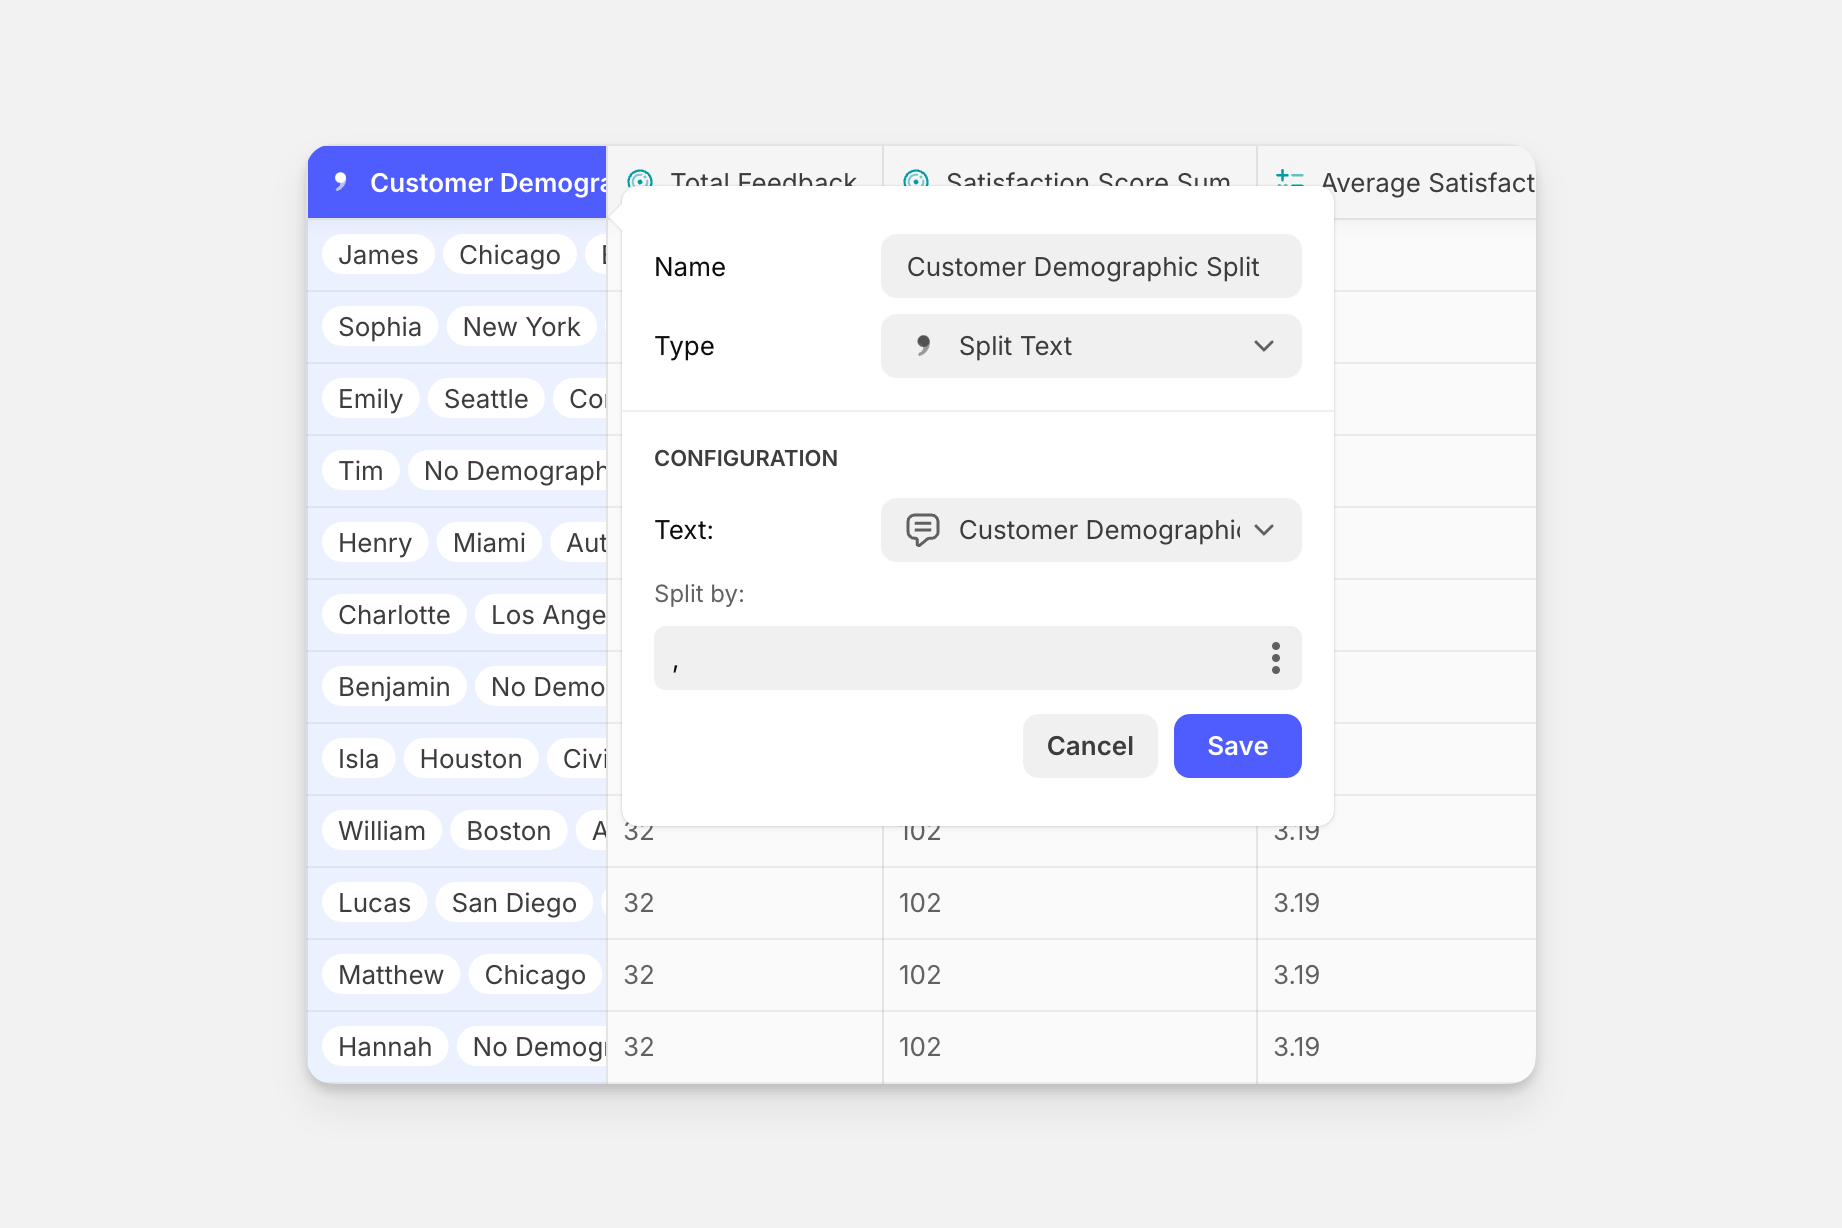
Task: Click the 32 cell in Lucas row
Action: (x=745, y=903)
